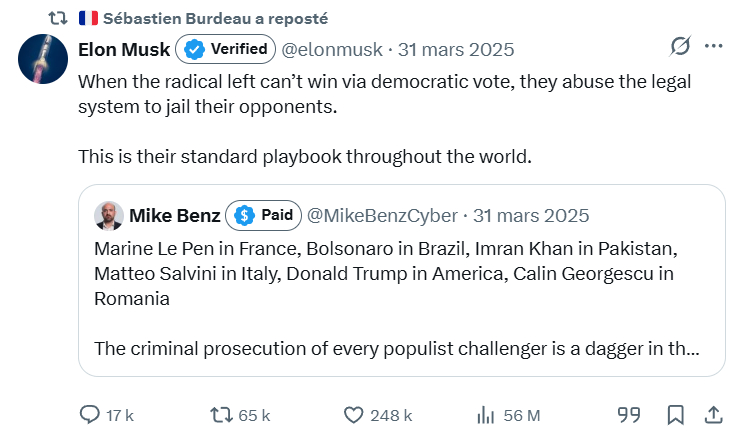738x447 pixels.
Task: Click Mike Benz's Paid badge
Action: pyautogui.click(x=261, y=215)
